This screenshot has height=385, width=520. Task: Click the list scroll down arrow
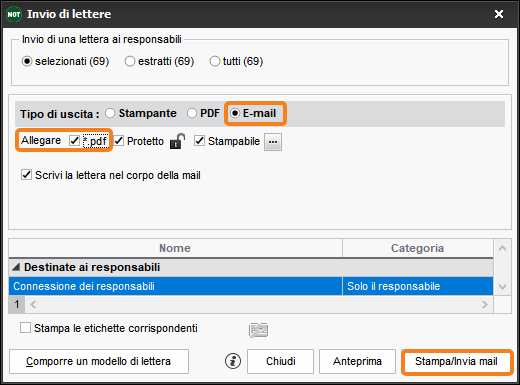coord(502,286)
